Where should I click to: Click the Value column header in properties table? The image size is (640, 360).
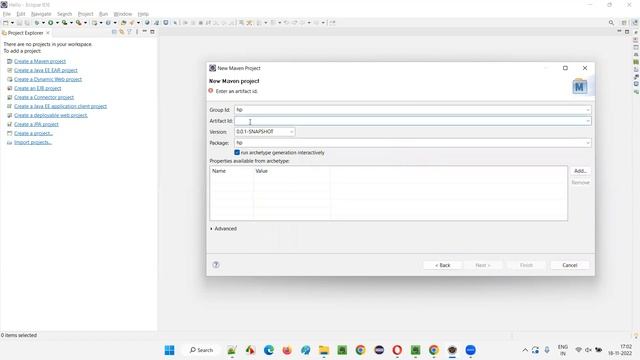[x=291, y=171]
